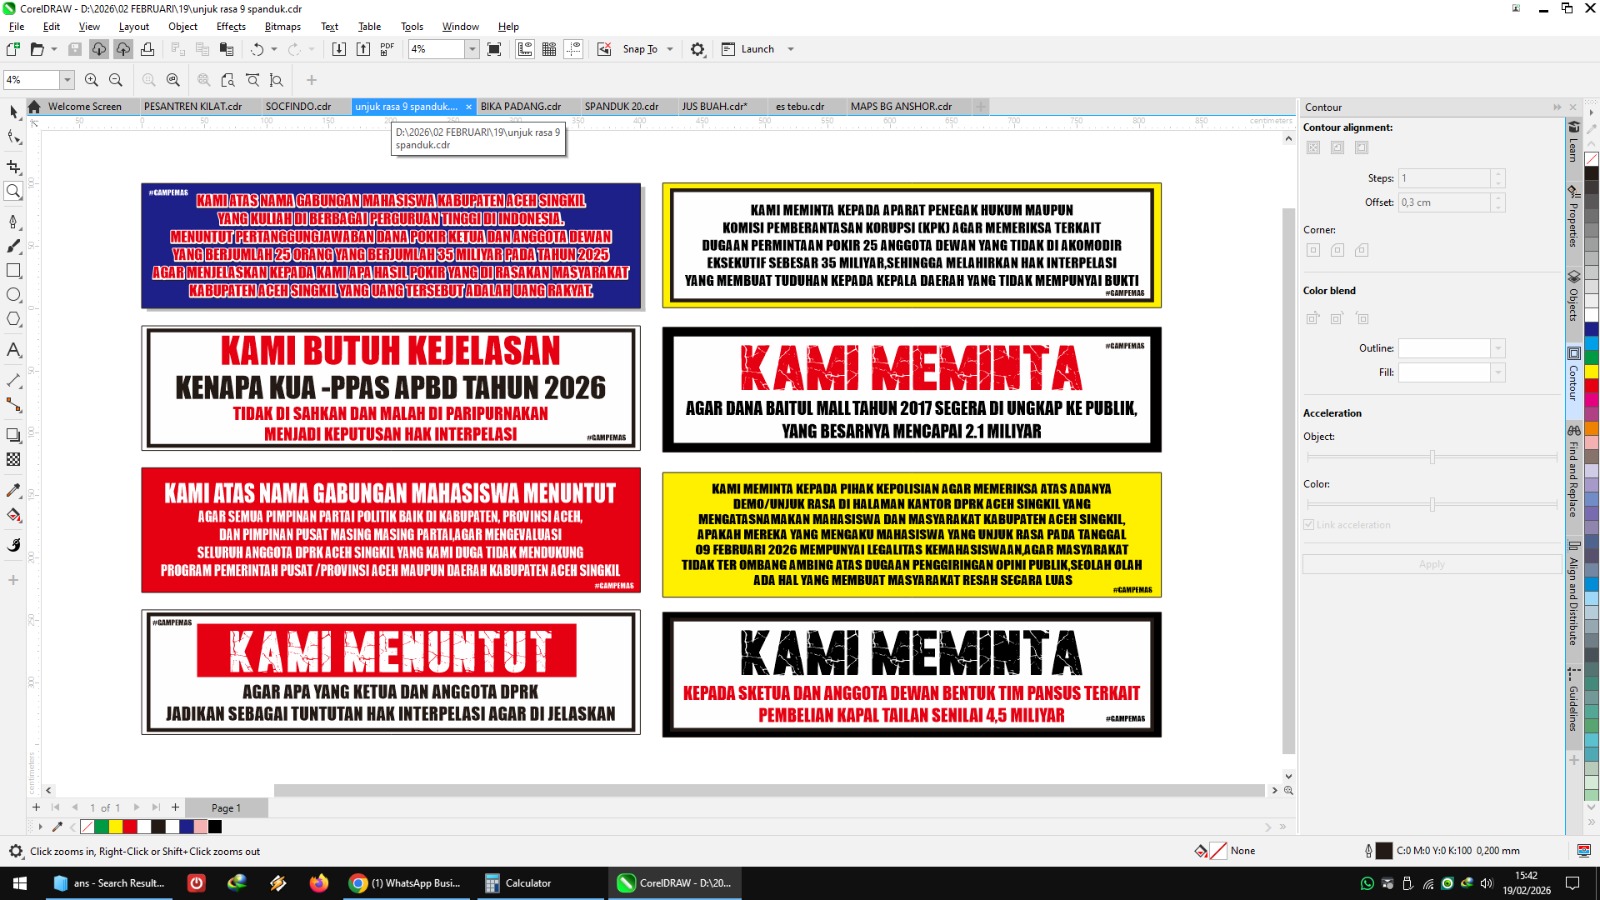Toggle Show rulers in the toolbar
The width and height of the screenshot is (1600, 900).
click(525, 49)
